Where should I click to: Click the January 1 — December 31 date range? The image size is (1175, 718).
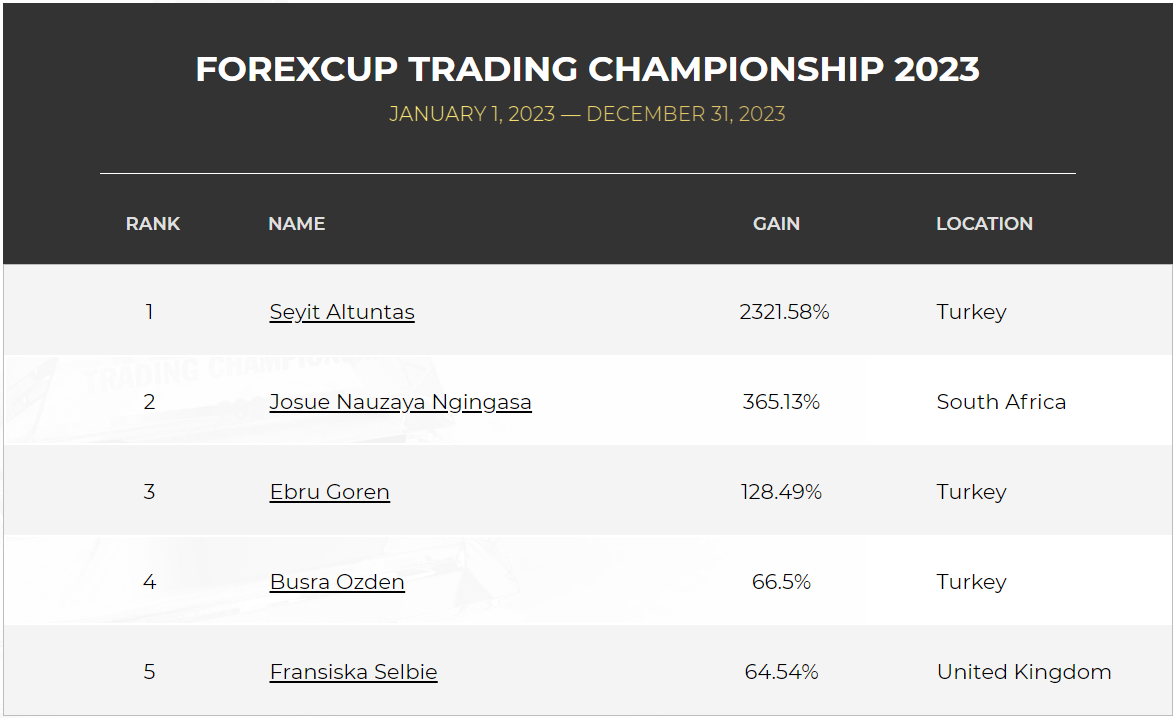point(588,114)
